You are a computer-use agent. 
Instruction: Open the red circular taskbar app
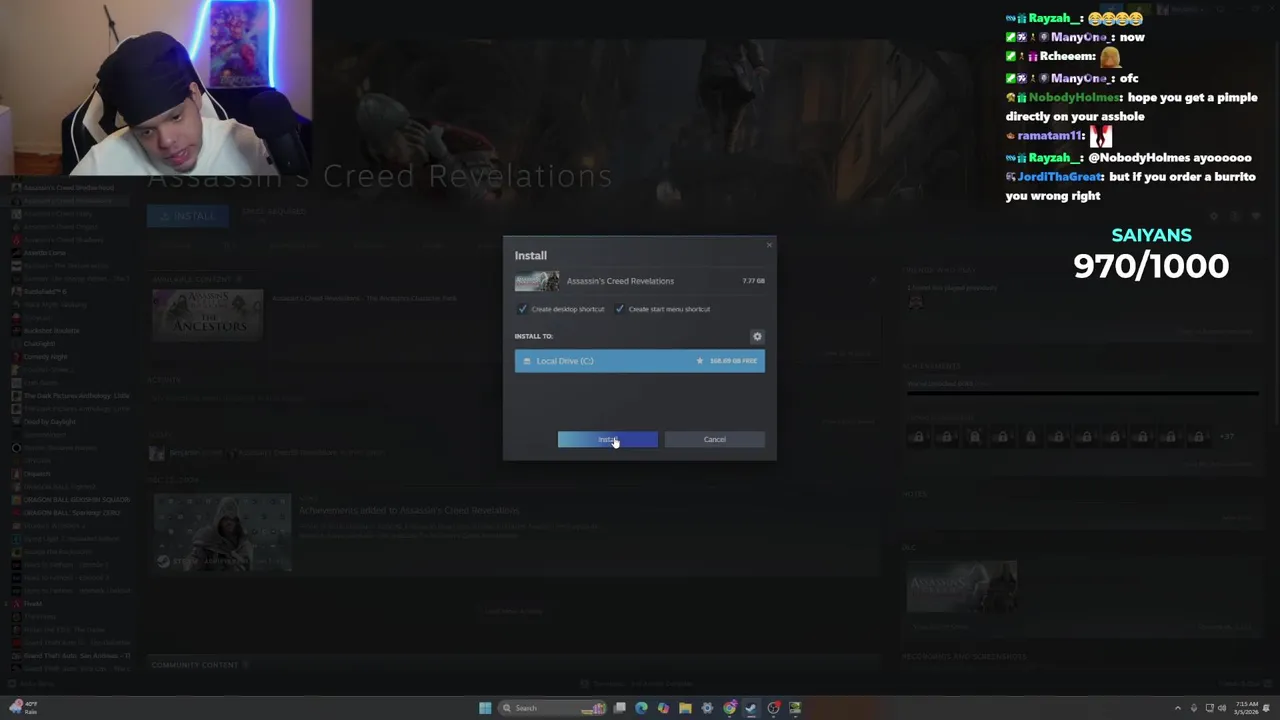click(773, 708)
